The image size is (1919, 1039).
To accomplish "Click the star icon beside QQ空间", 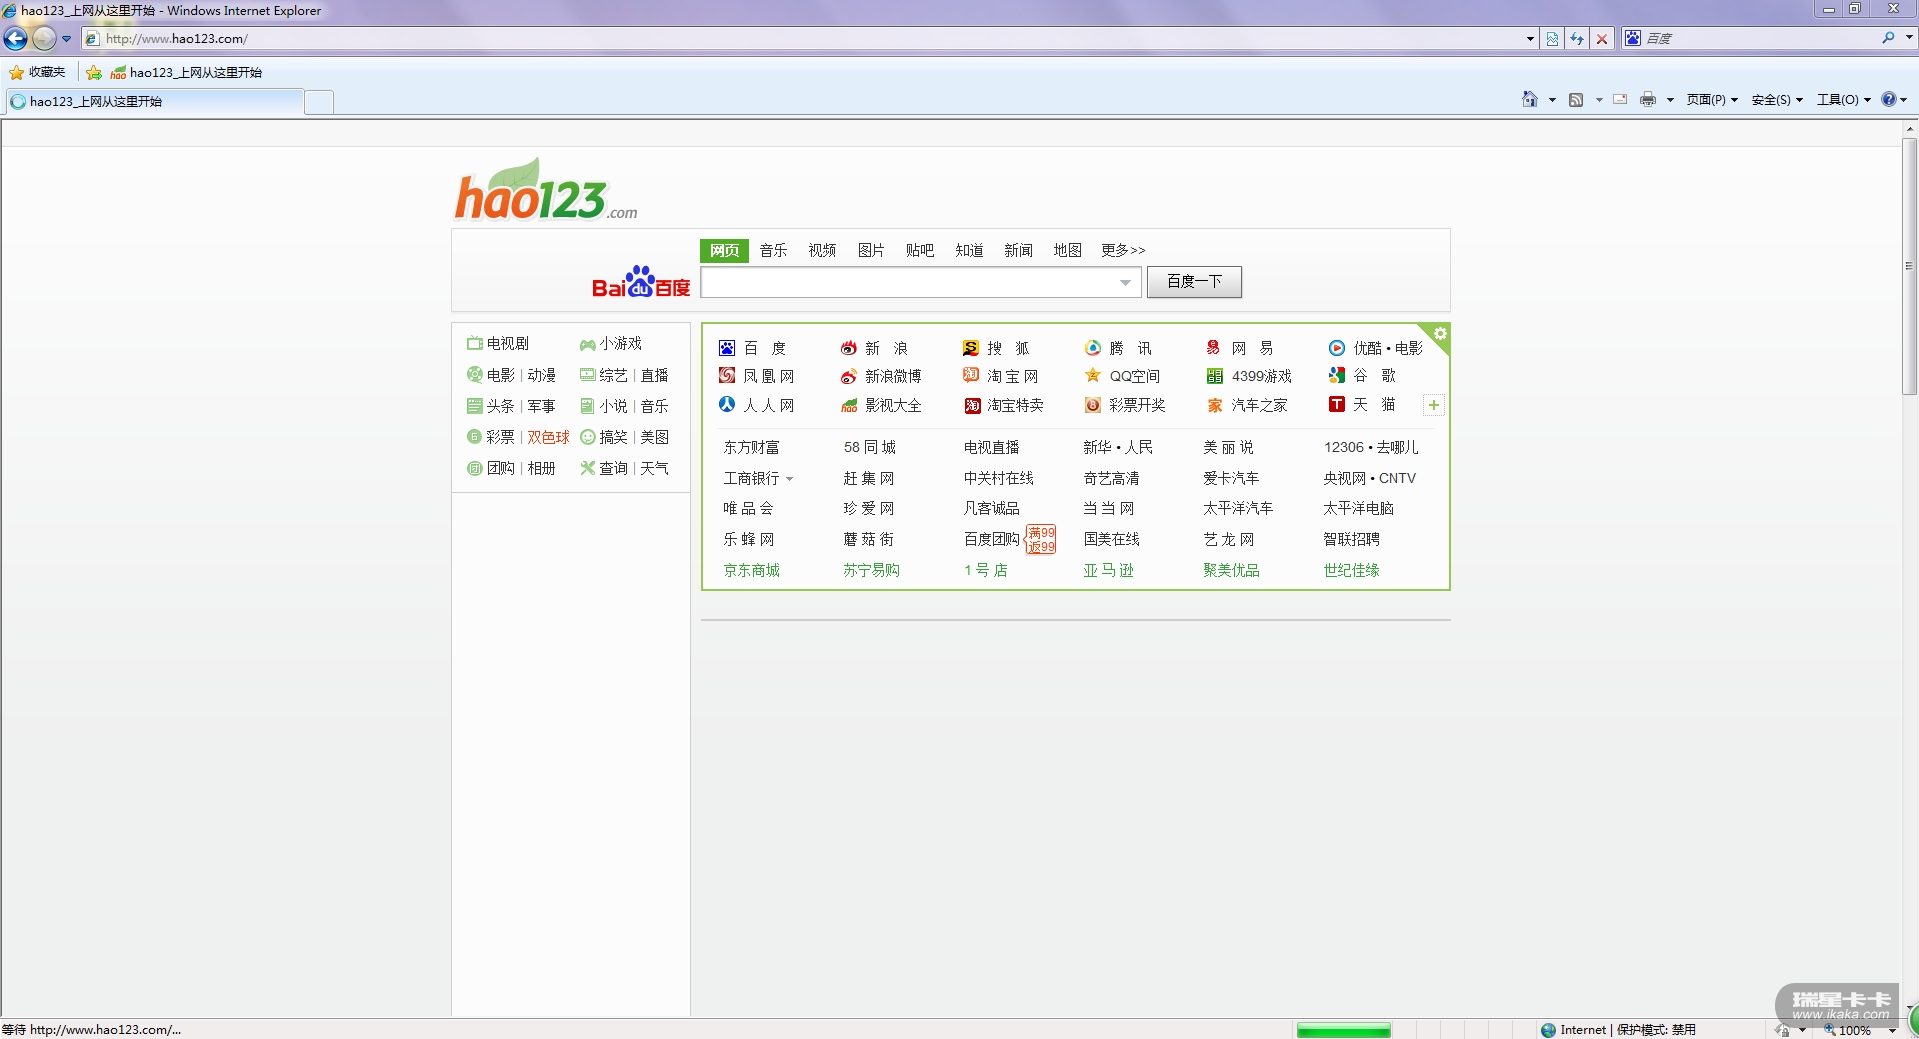I will (1093, 376).
